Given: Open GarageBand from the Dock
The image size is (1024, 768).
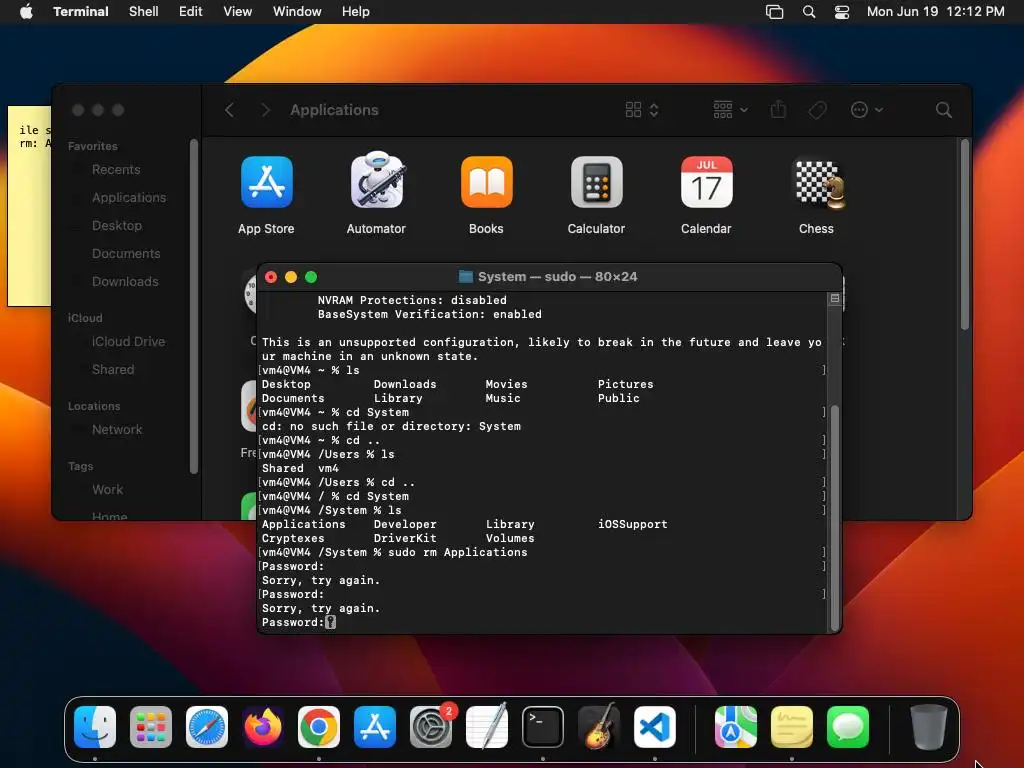Looking at the screenshot, I should 599,726.
